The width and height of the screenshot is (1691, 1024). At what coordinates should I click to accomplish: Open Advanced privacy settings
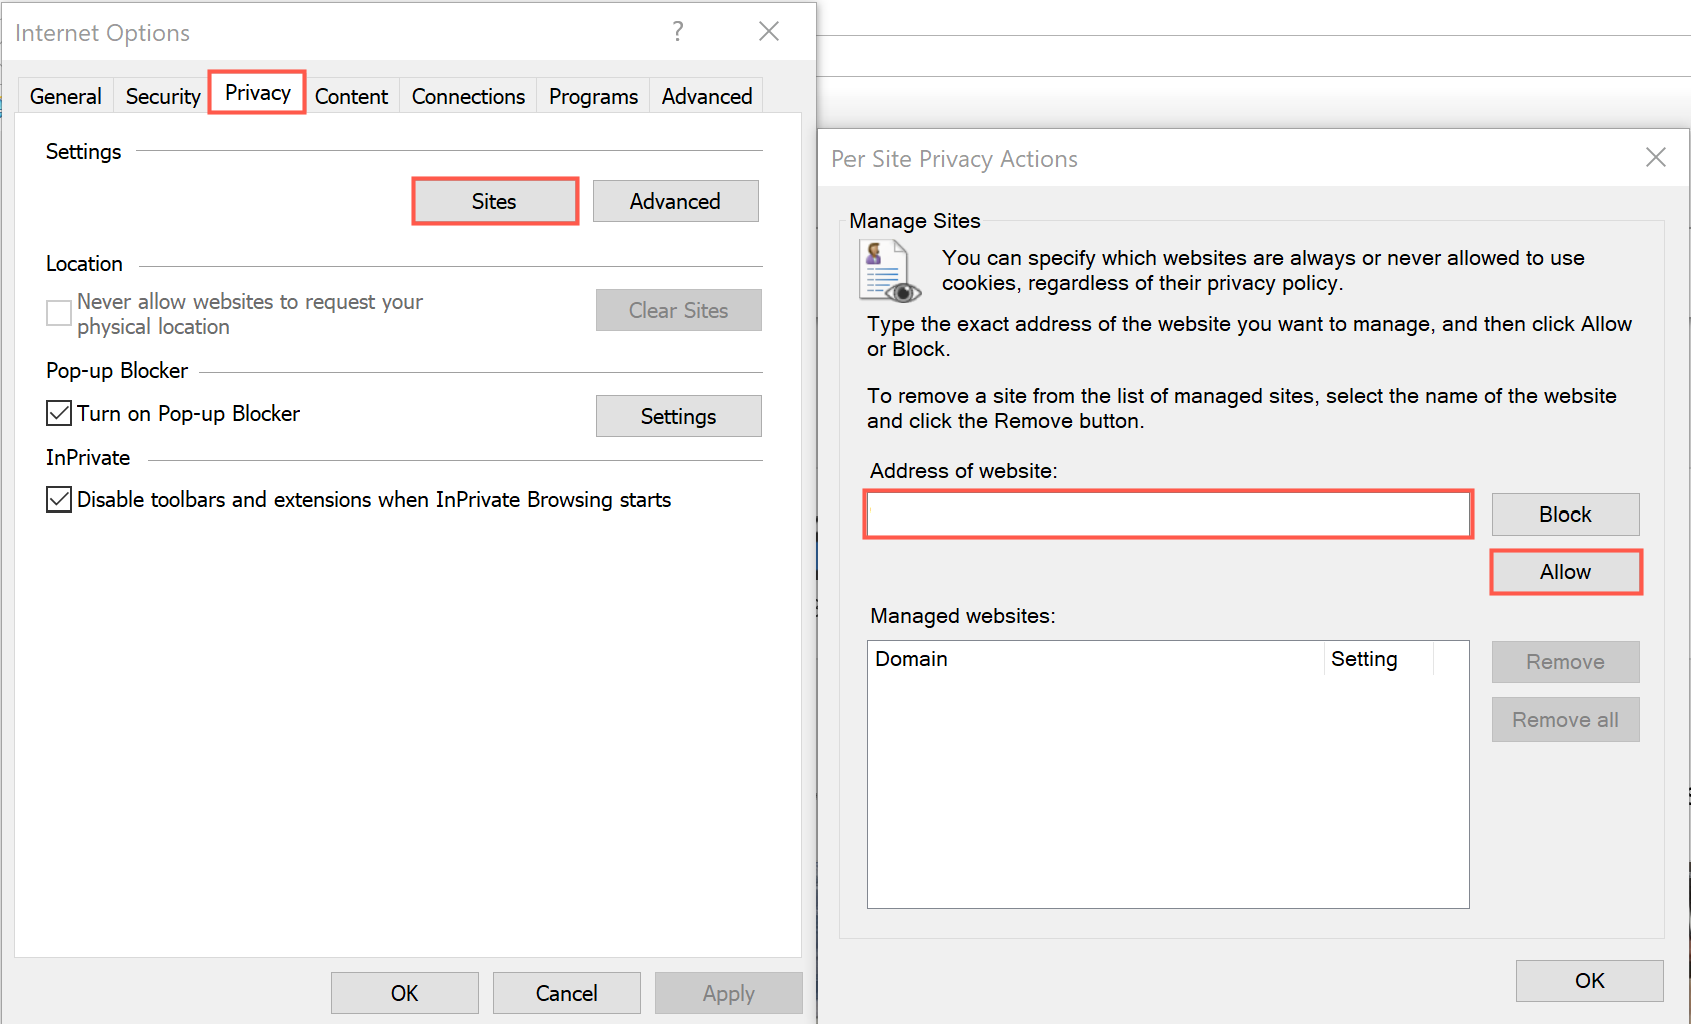(x=675, y=200)
